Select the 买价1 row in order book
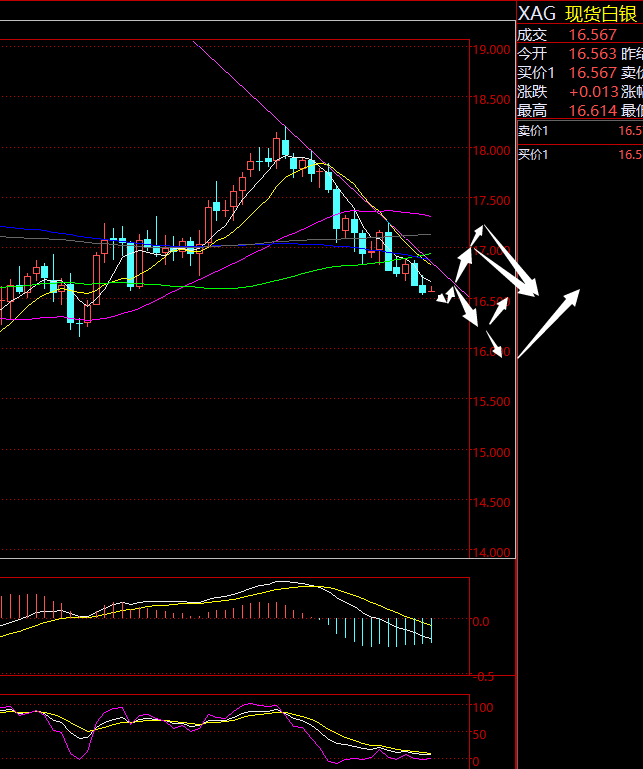Image resolution: width=643 pixels, height=769 pixels. click(580, 154)
